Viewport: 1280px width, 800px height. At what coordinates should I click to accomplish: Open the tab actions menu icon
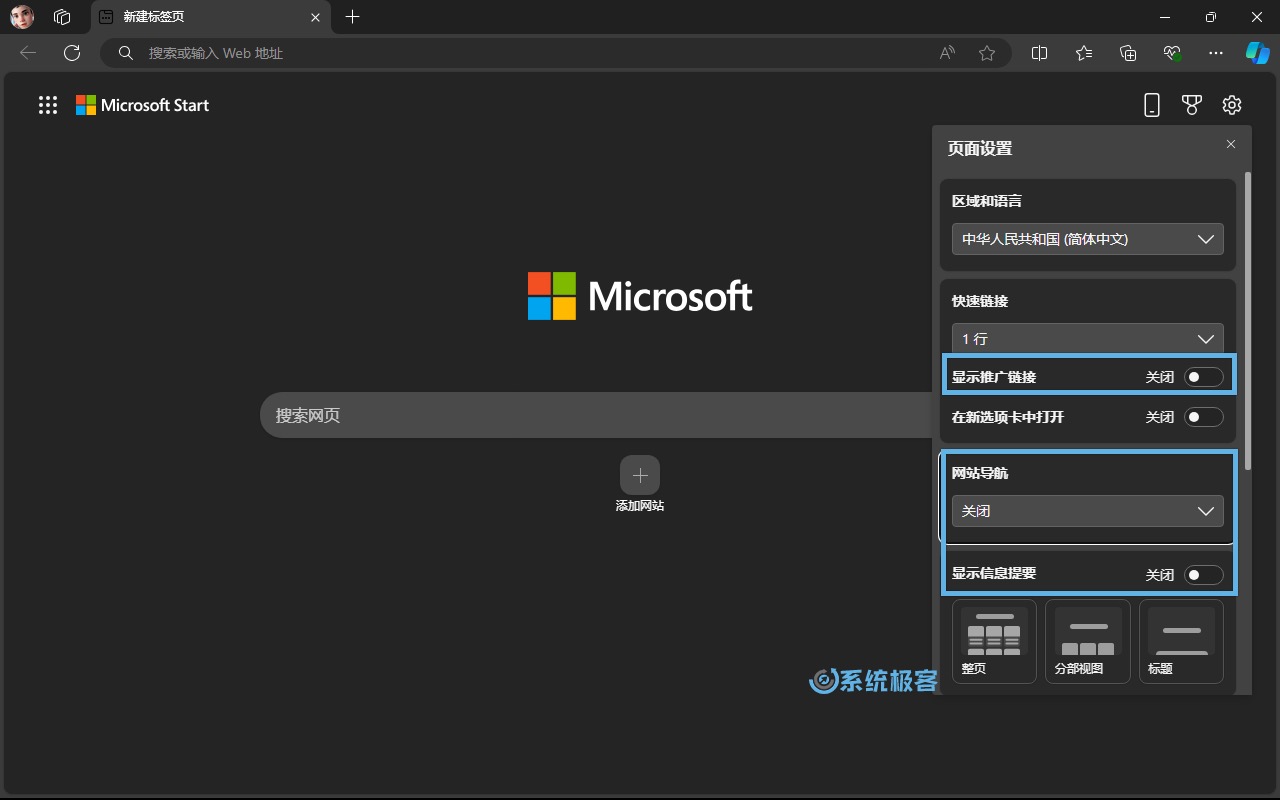coord(62,17)
